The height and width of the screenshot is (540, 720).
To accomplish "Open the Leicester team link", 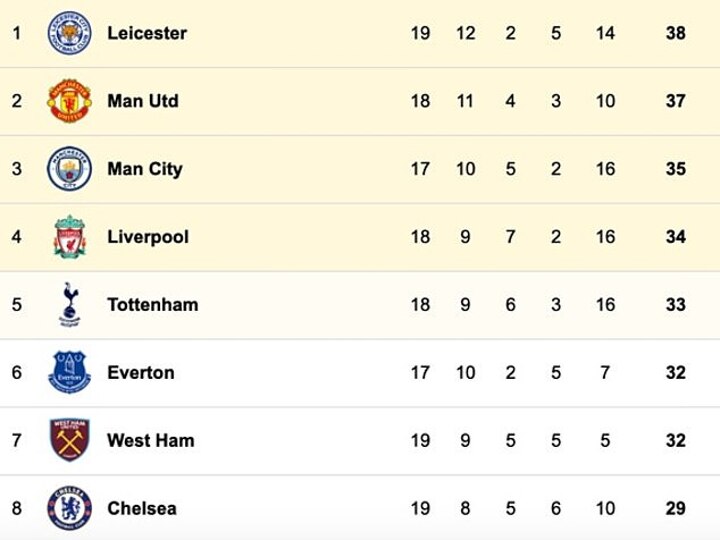I will 147,33.
